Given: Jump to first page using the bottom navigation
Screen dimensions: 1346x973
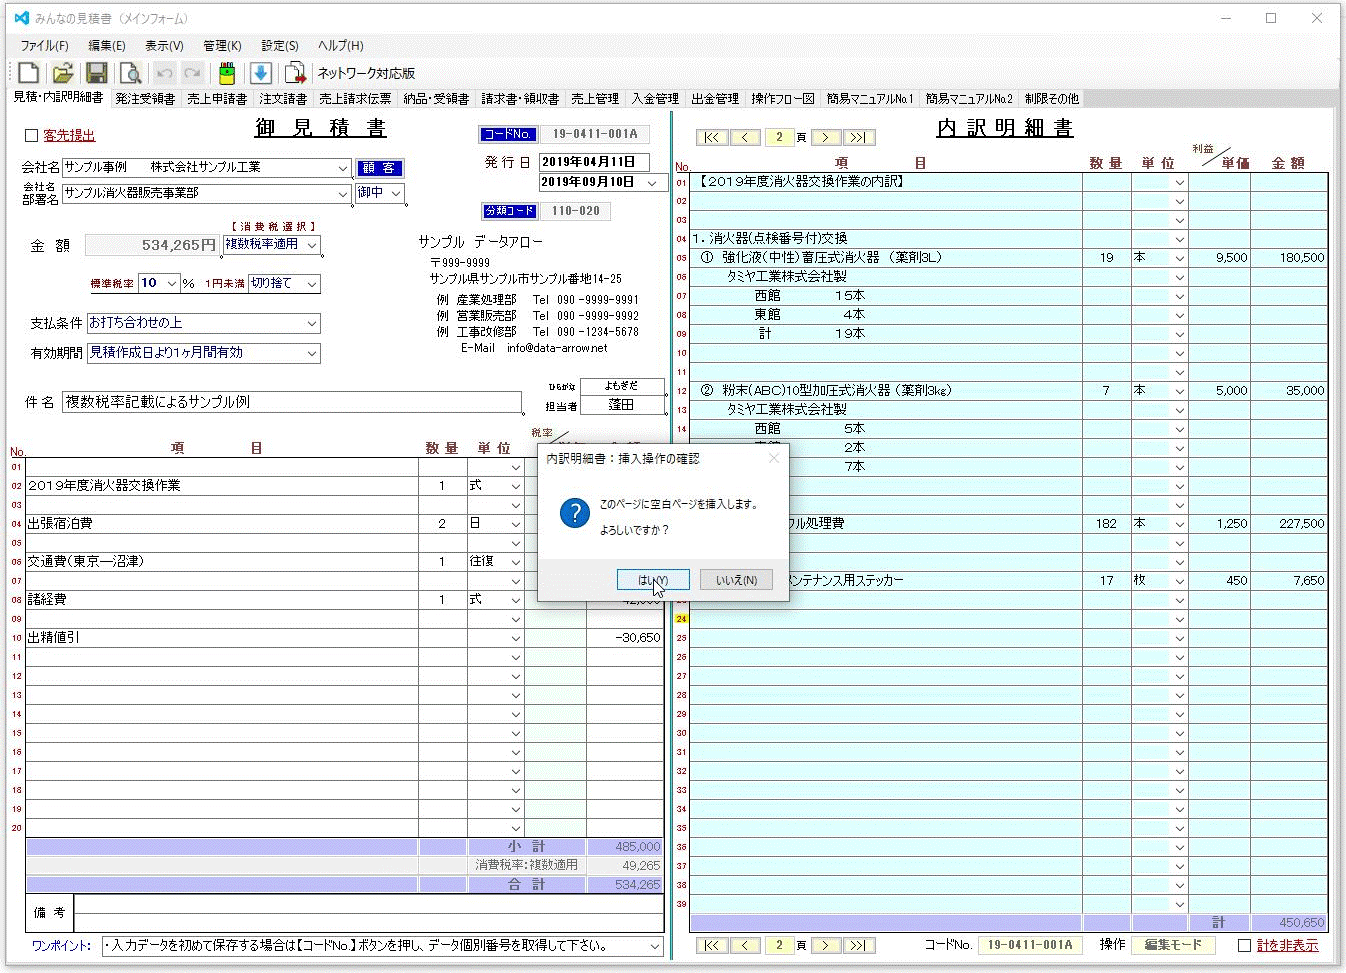Looking at the screenshot, I should [711, 945].
